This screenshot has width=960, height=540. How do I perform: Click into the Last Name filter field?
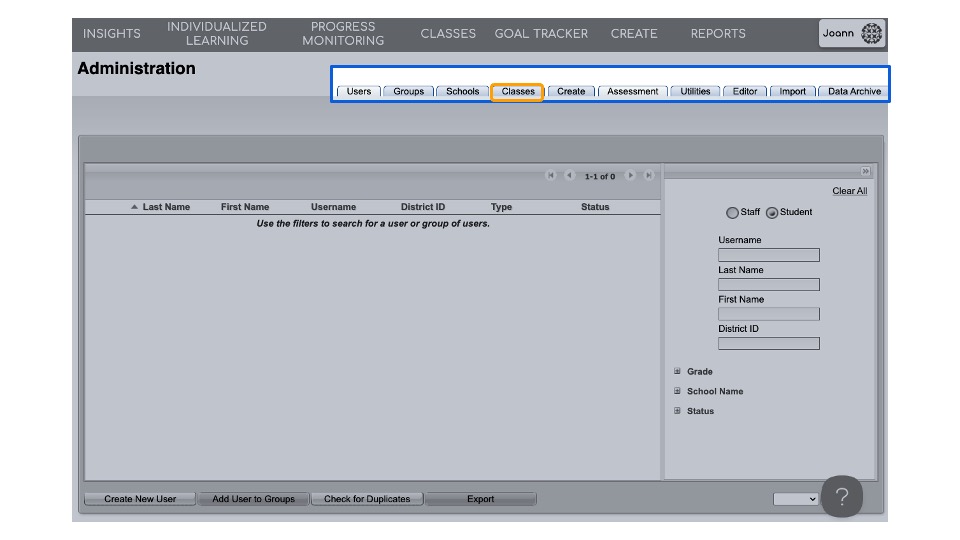[768, 285]
